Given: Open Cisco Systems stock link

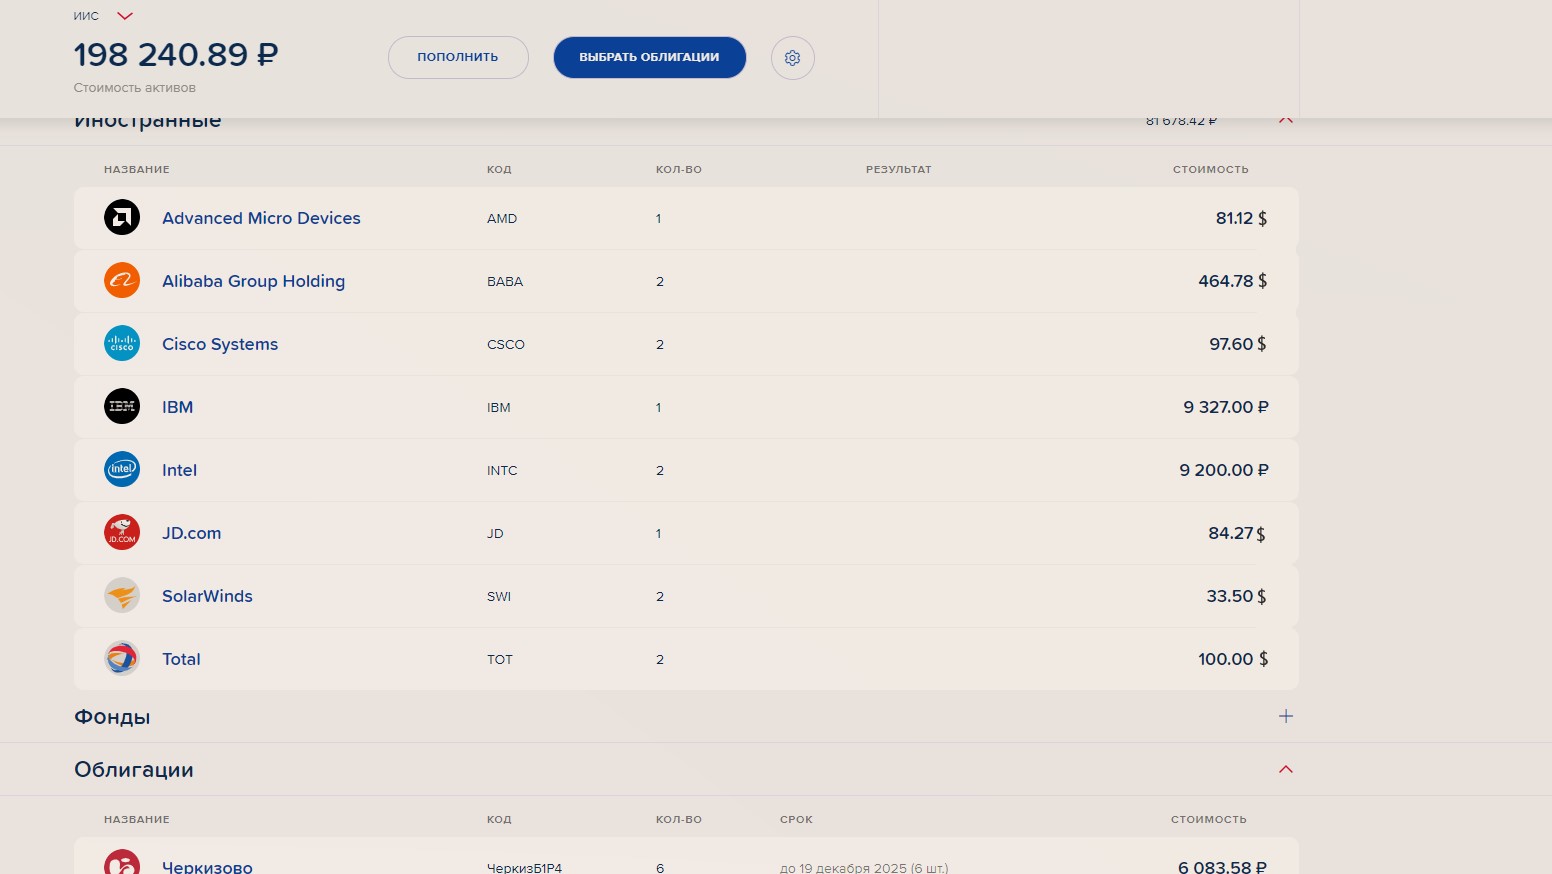Looking at the screenshot, I should [220, 344].
